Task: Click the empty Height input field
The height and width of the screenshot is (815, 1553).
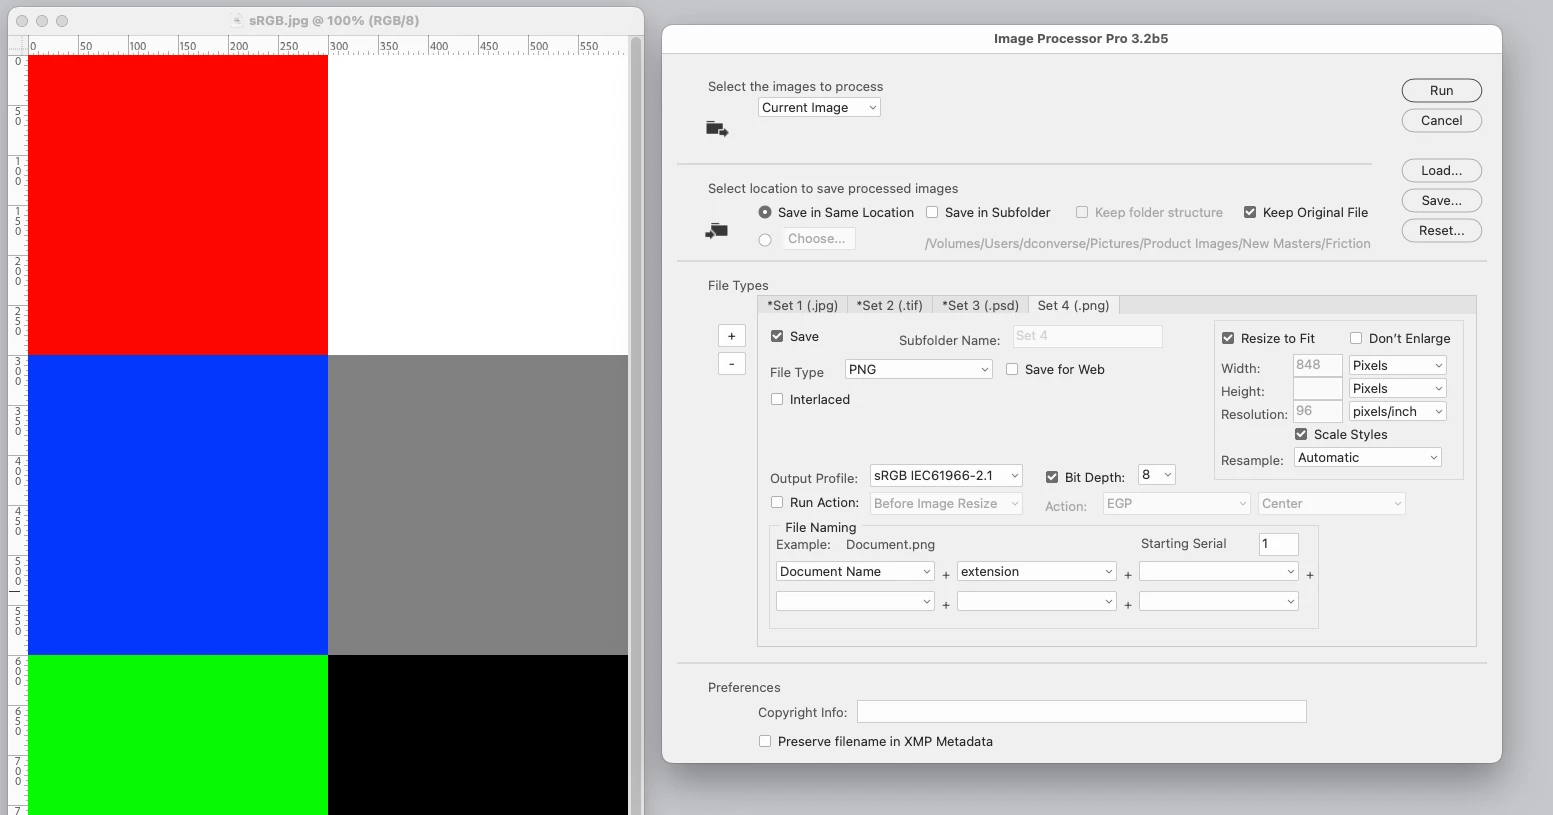Action: 1317,388
